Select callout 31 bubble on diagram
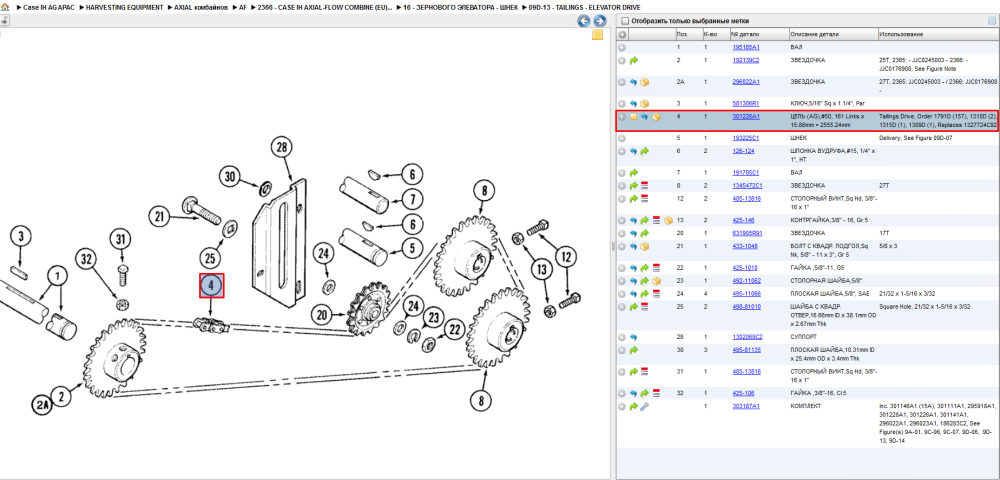This screenshot has width=1000, height=480. pos(121,239)
